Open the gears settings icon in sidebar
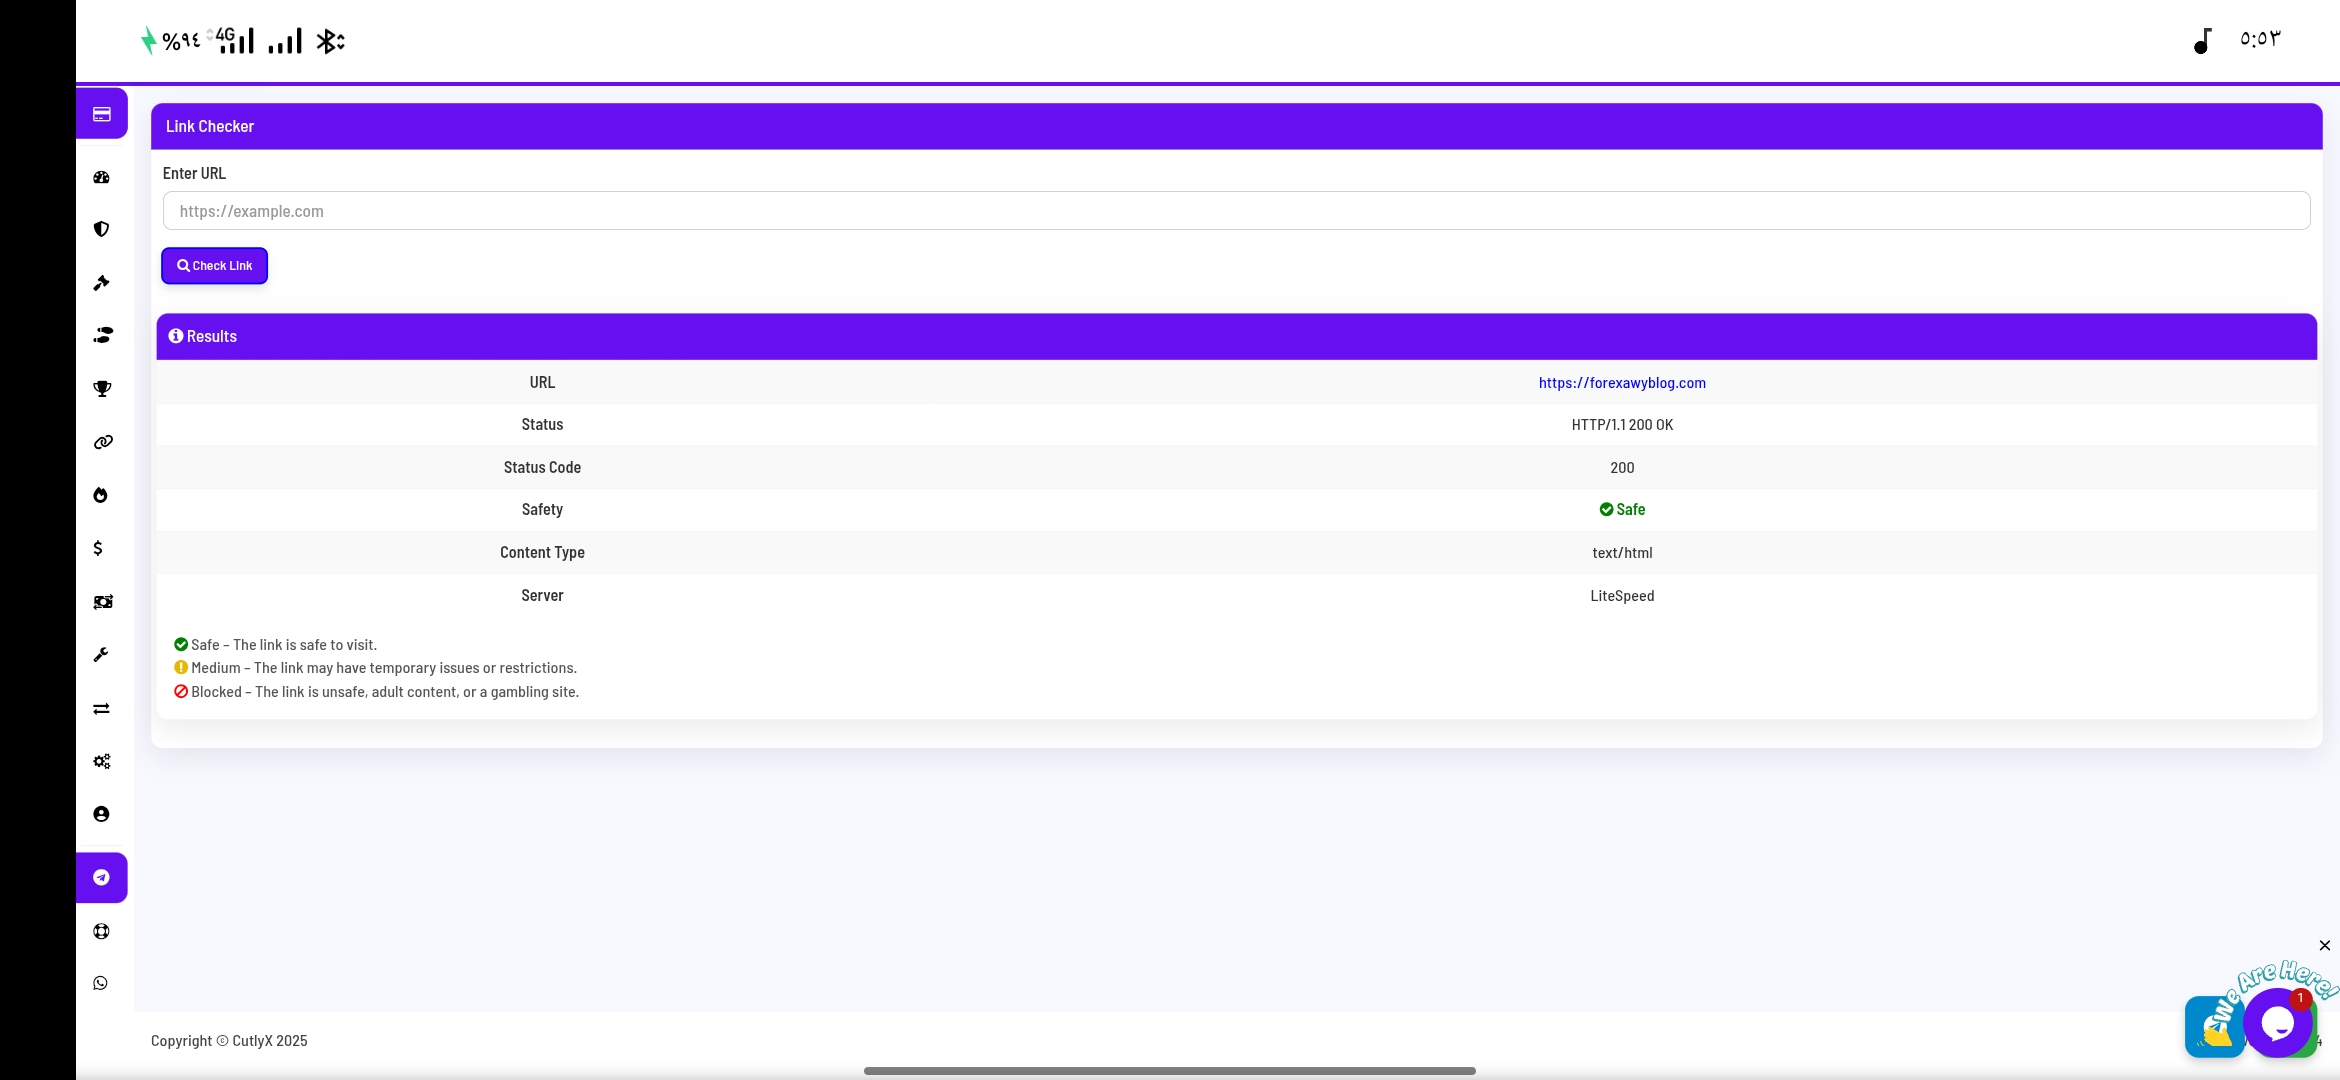This screenshot has width=2340, height=1080. tap(101, 761)
